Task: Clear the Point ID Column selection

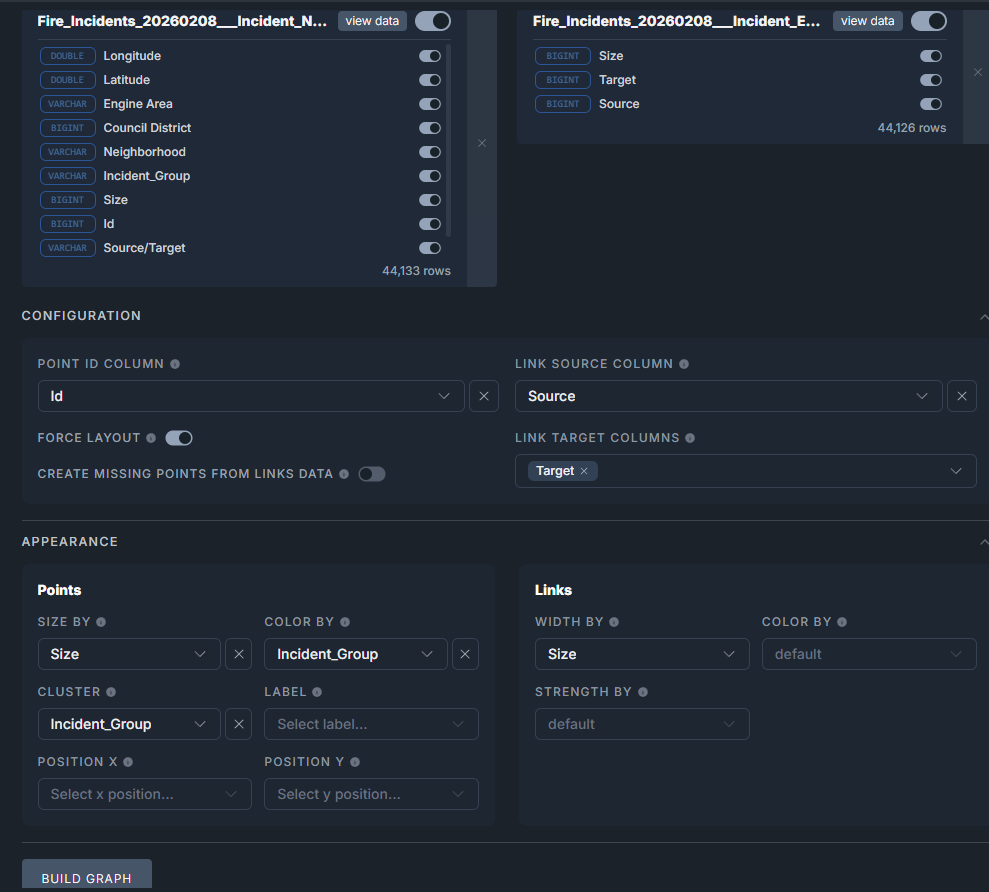Action: point(483,396)
